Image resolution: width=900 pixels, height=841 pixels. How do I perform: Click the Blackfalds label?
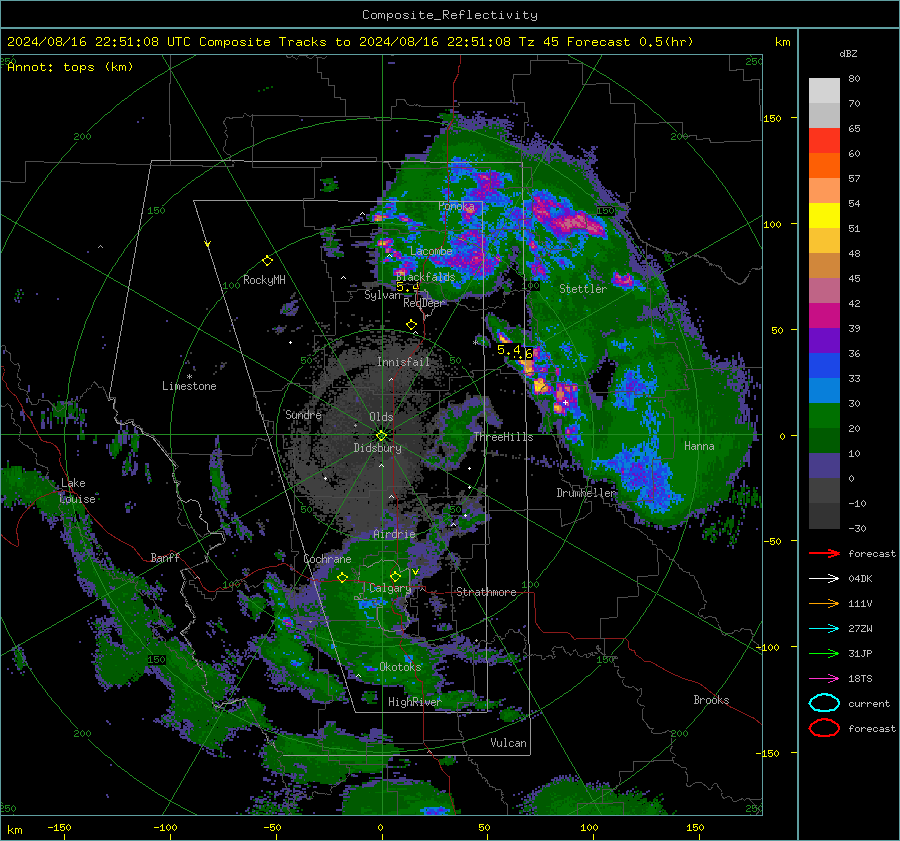click(425, 277)
